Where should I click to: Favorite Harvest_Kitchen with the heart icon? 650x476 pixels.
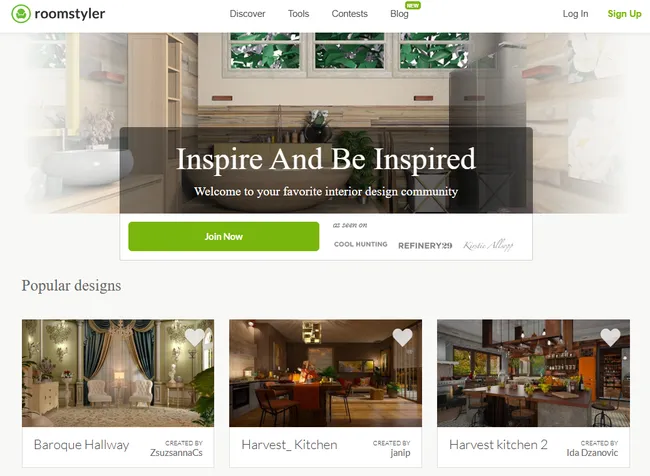tap(402, 337)
